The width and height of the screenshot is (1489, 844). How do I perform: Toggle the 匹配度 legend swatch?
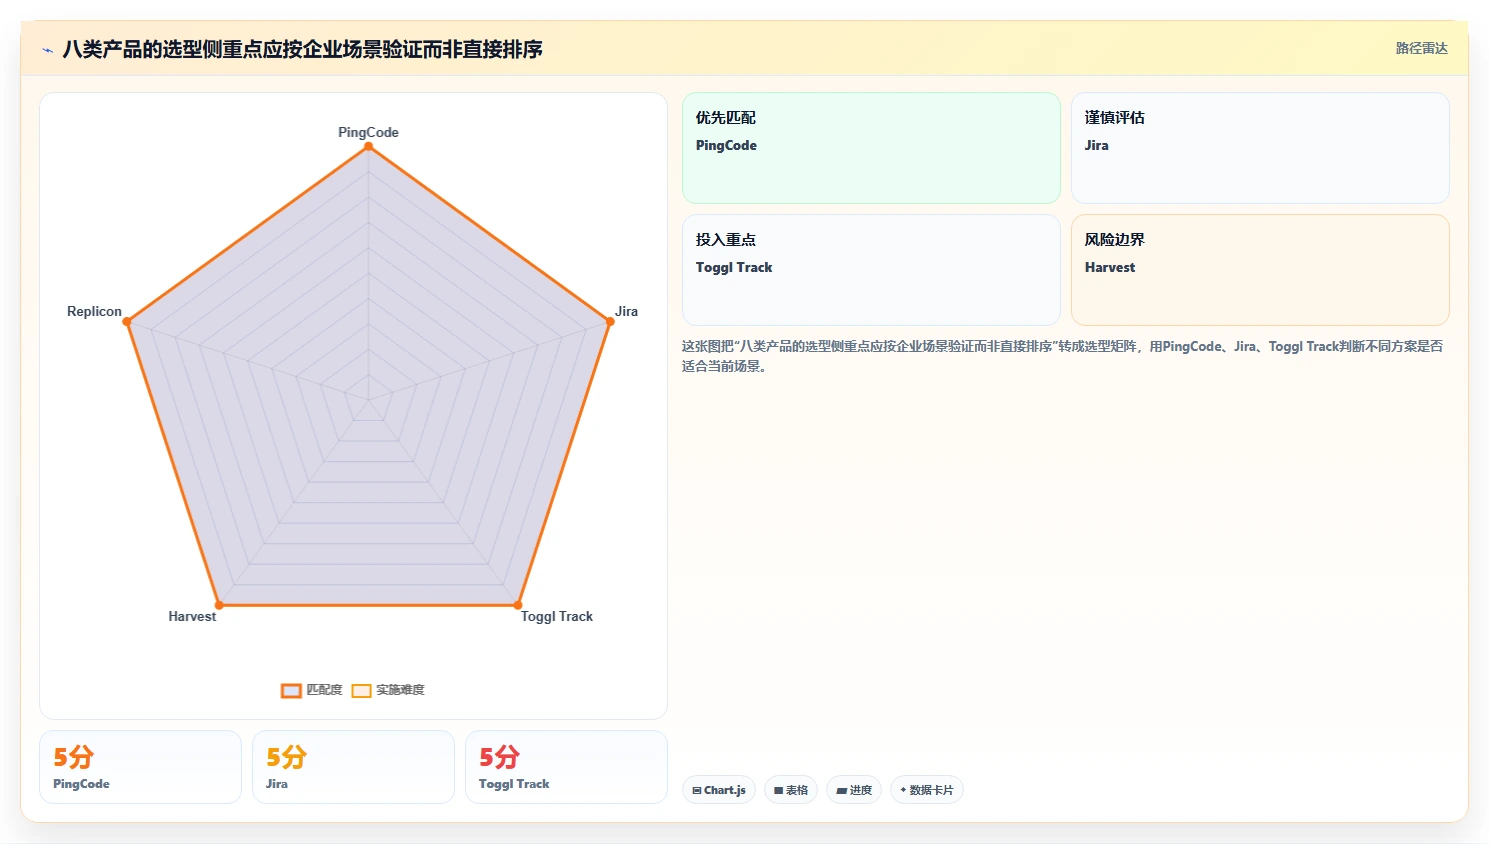click(291, 690)
